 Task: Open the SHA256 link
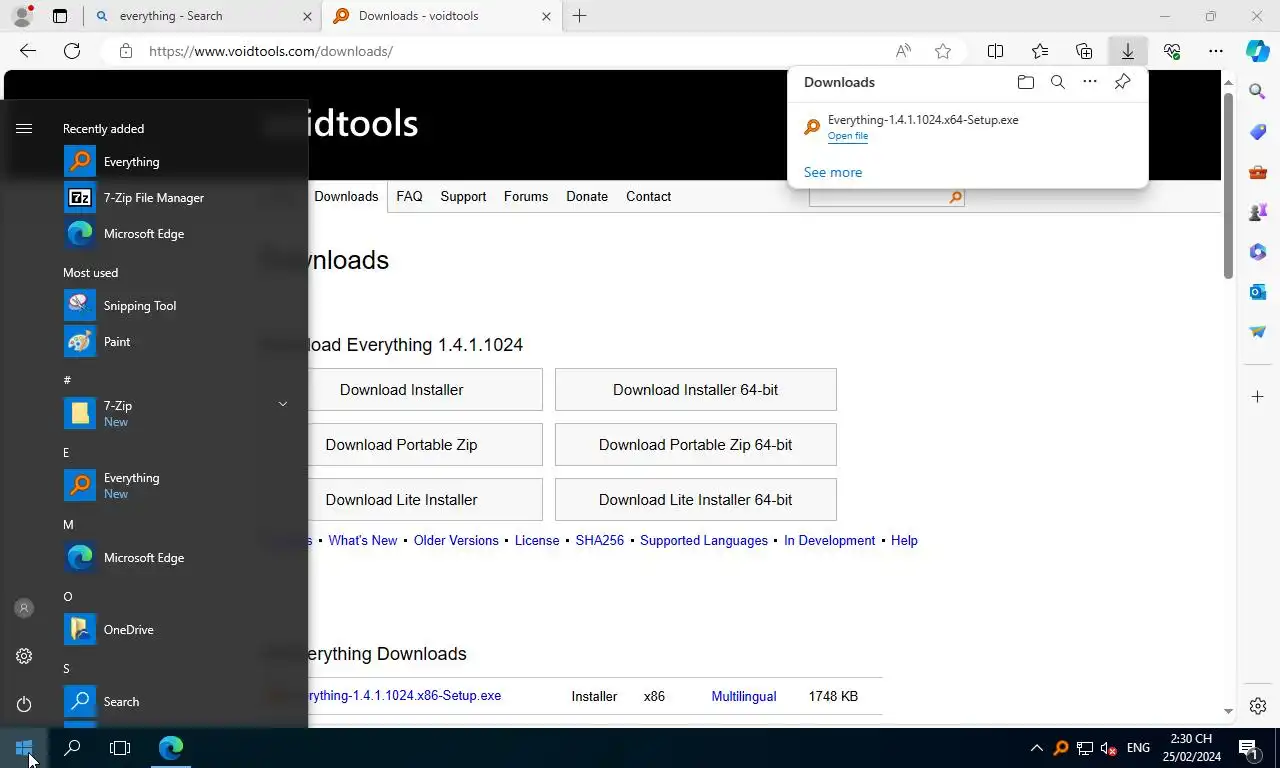point(600,540)
